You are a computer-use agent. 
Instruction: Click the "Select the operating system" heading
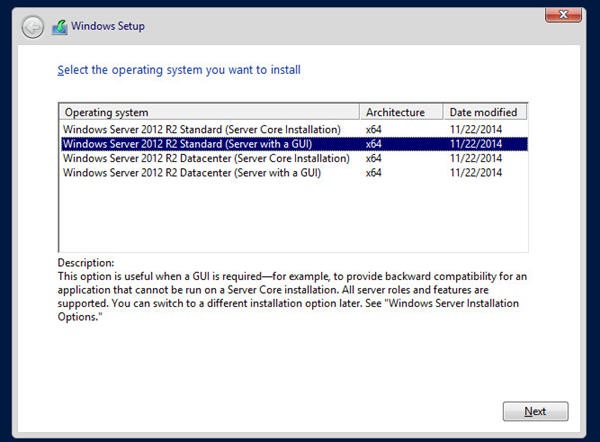point(179,70)
